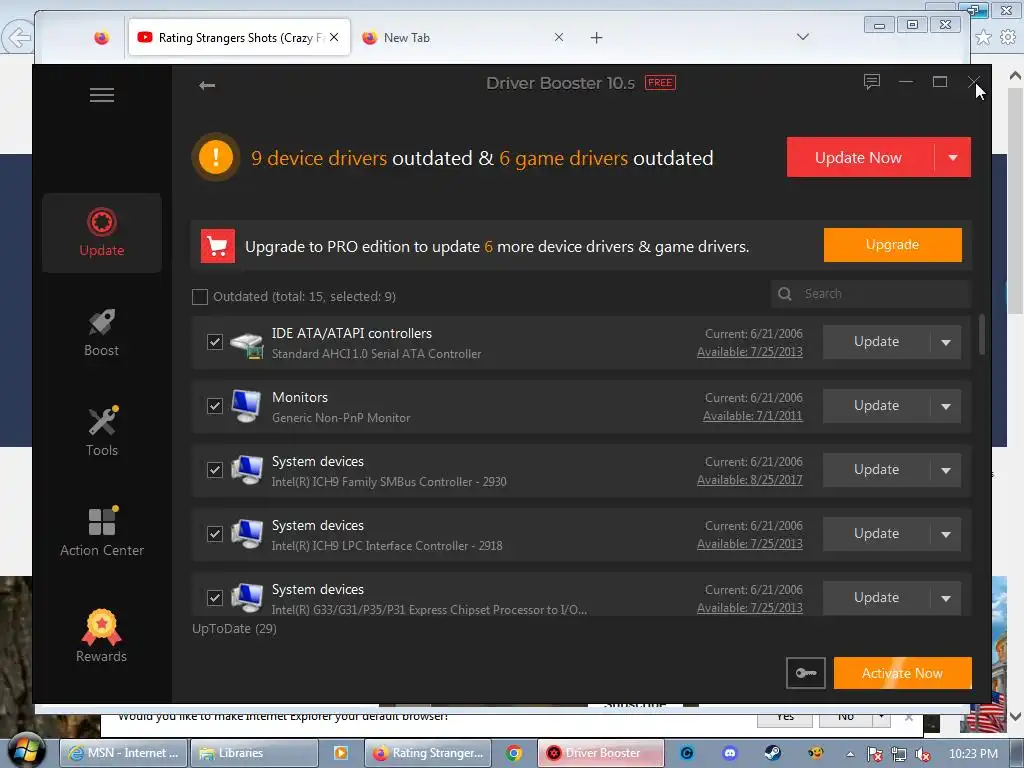Go back using the arrow in Driver Booster
This screenshot has width=1024, height=768.
tap(207, 85)
